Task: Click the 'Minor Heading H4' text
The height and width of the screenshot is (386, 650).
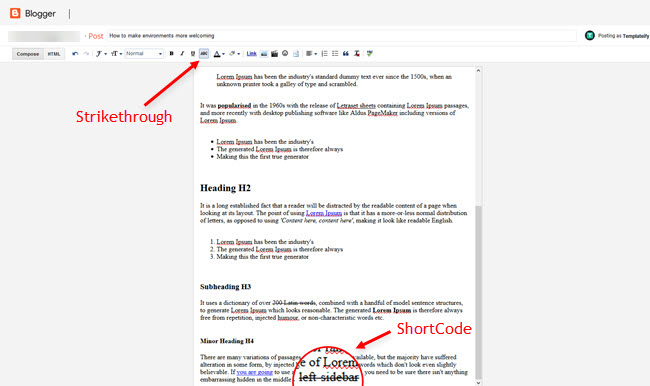Action: [x=227, y=341]
